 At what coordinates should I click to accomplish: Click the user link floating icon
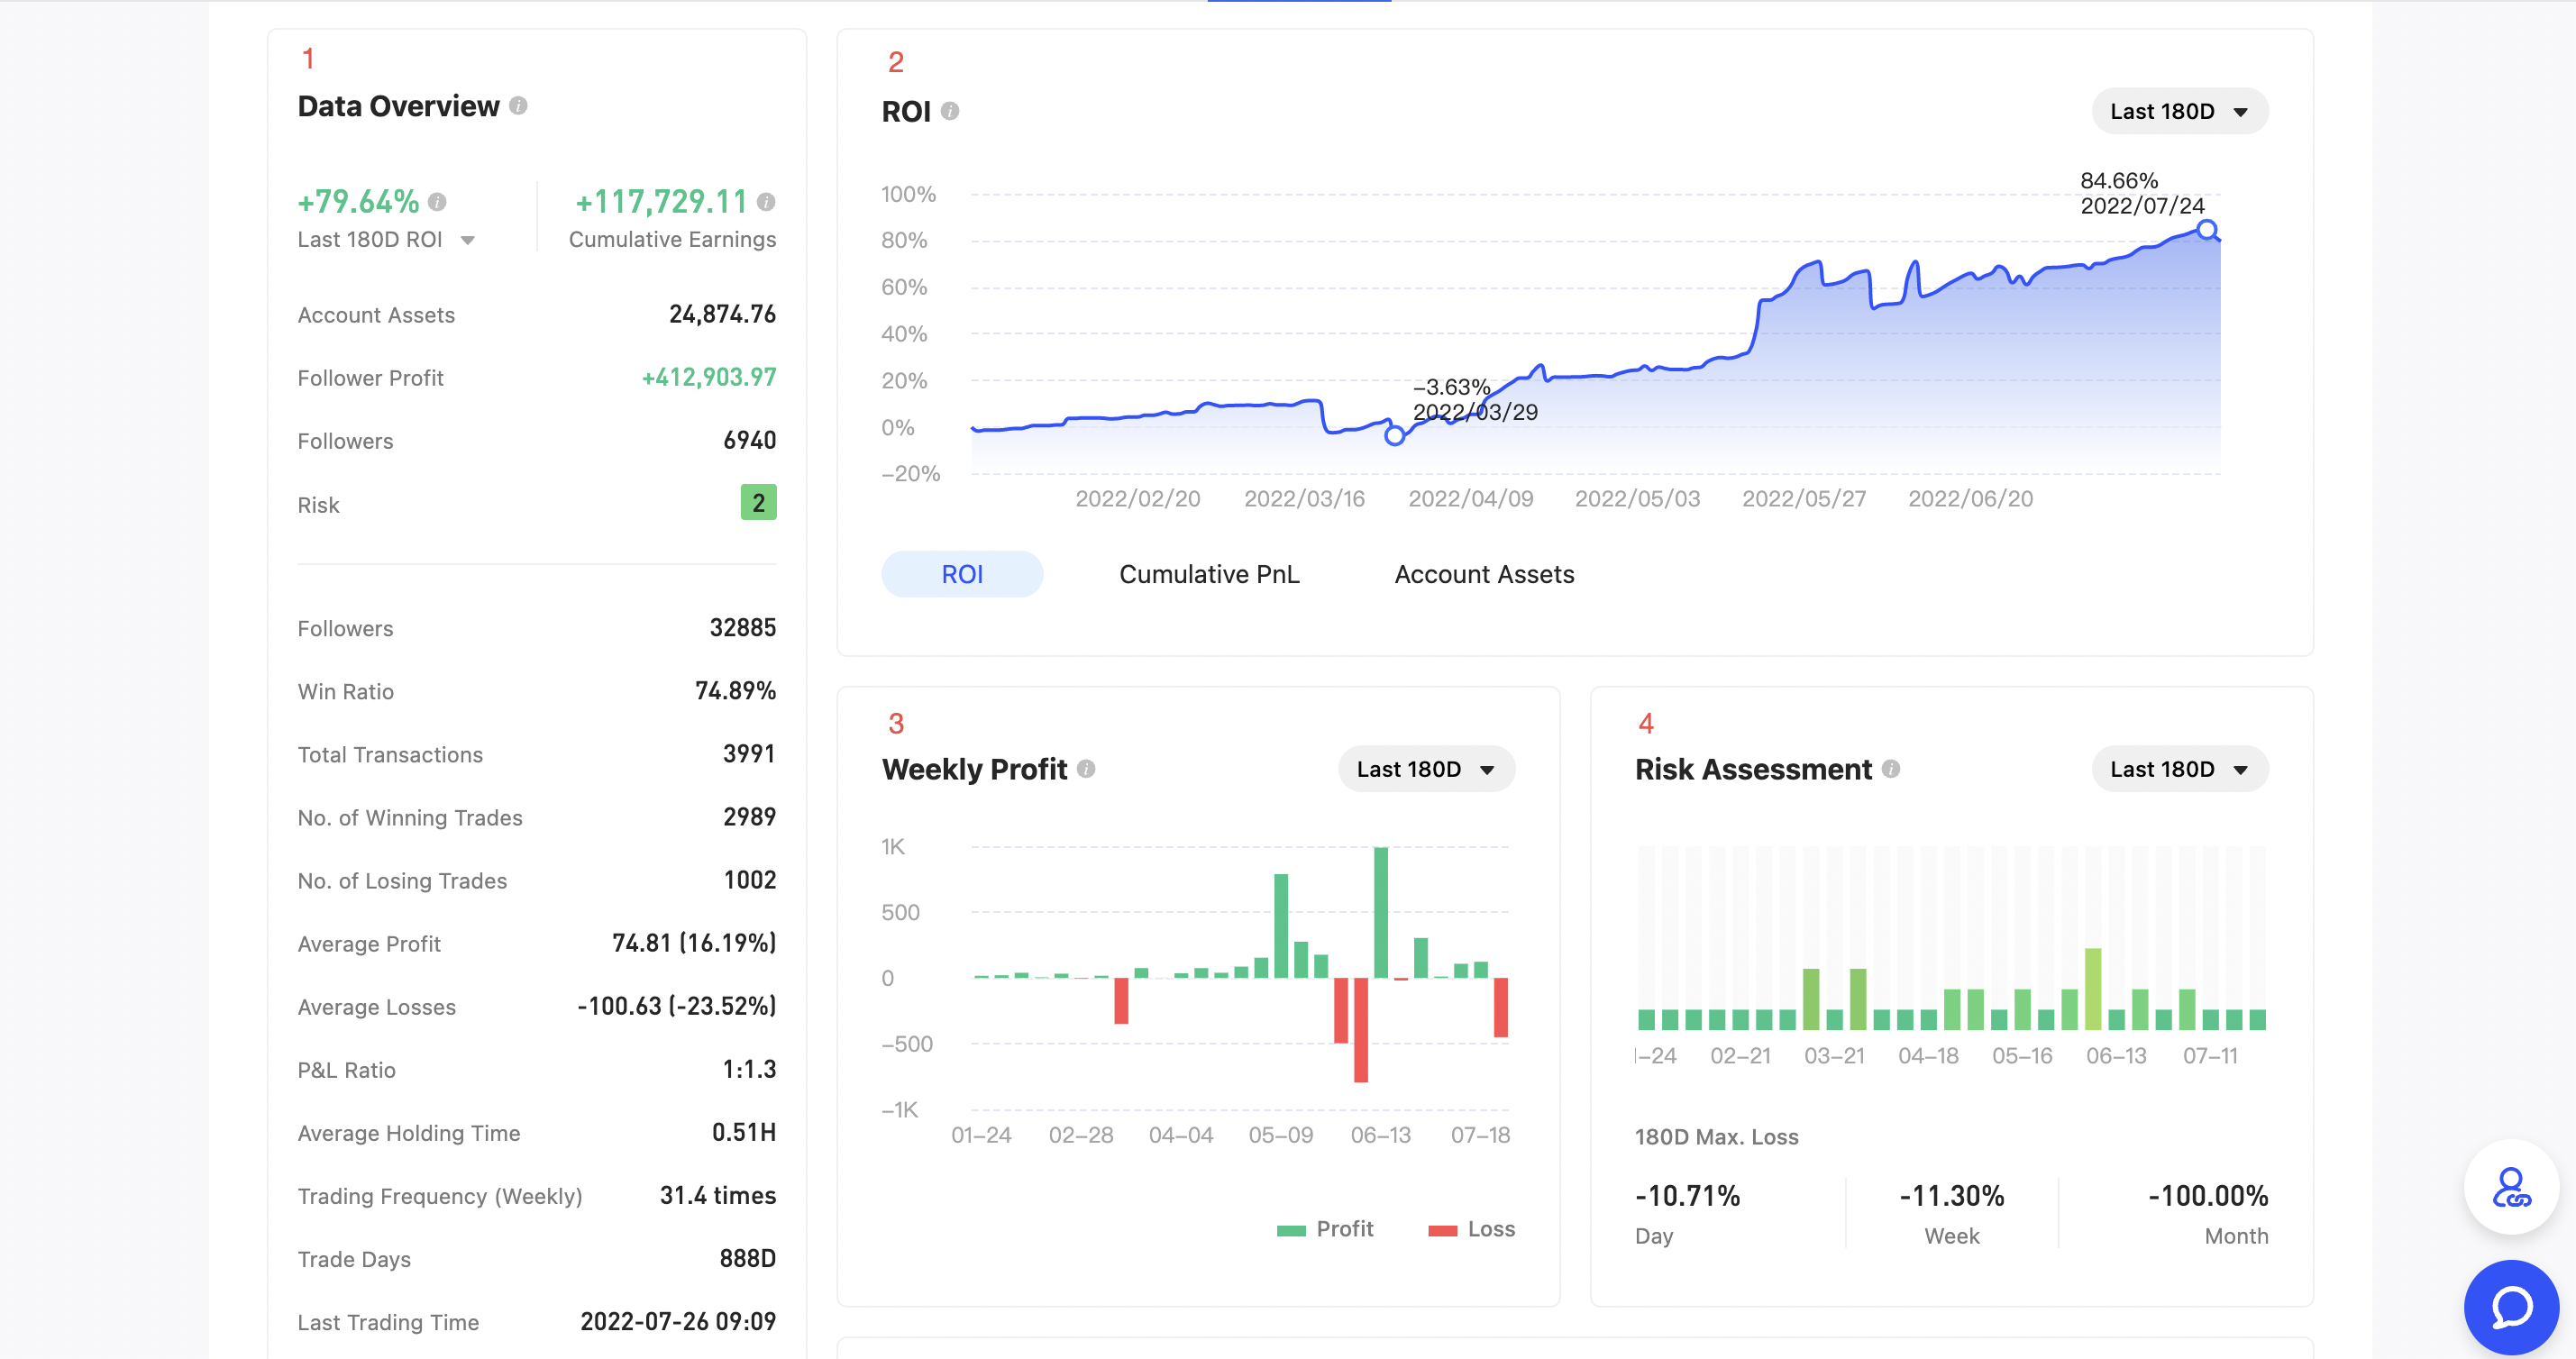2511,1187
